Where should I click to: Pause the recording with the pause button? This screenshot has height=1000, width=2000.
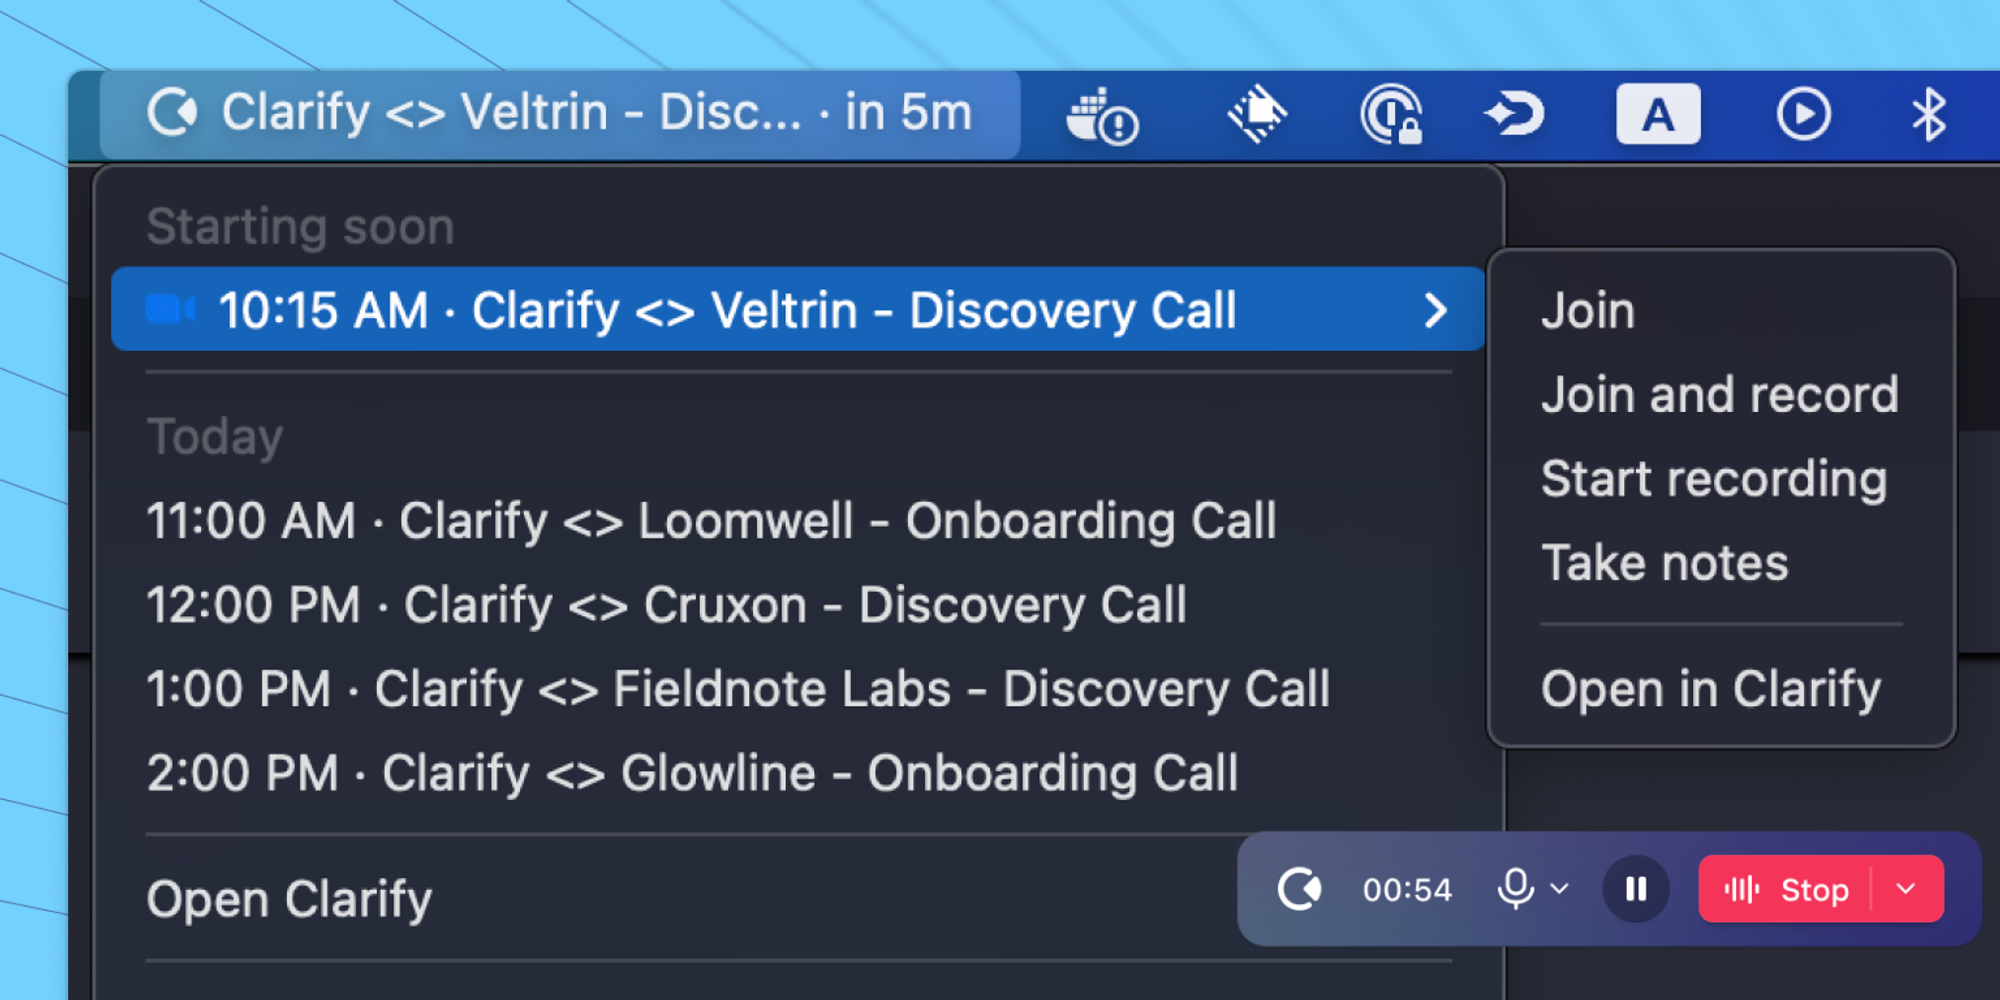coord(1636,889)
